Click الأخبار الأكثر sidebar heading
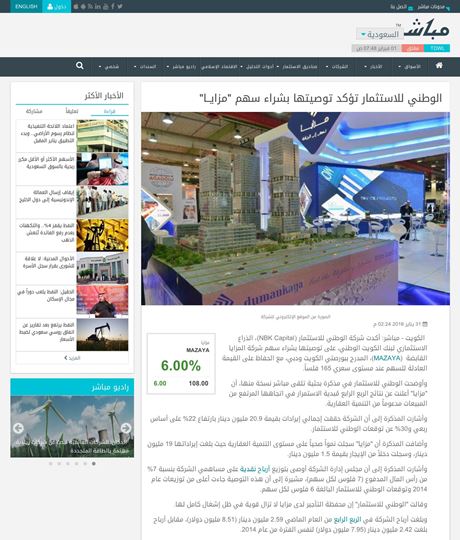The width and height of the screenshot is (460, 540). pyautogui.click(x=104, y=96)
